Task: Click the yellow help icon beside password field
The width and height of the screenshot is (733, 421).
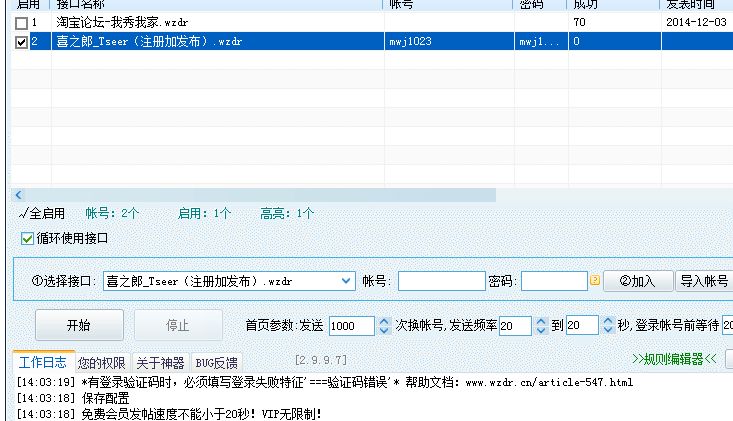Action: [595, 281]
